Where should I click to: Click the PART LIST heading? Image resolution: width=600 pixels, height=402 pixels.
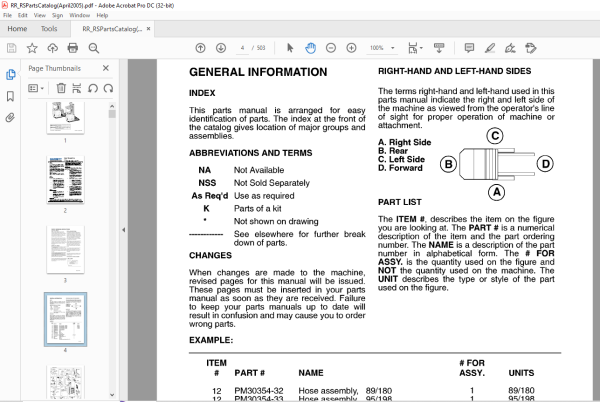point(400,202)
